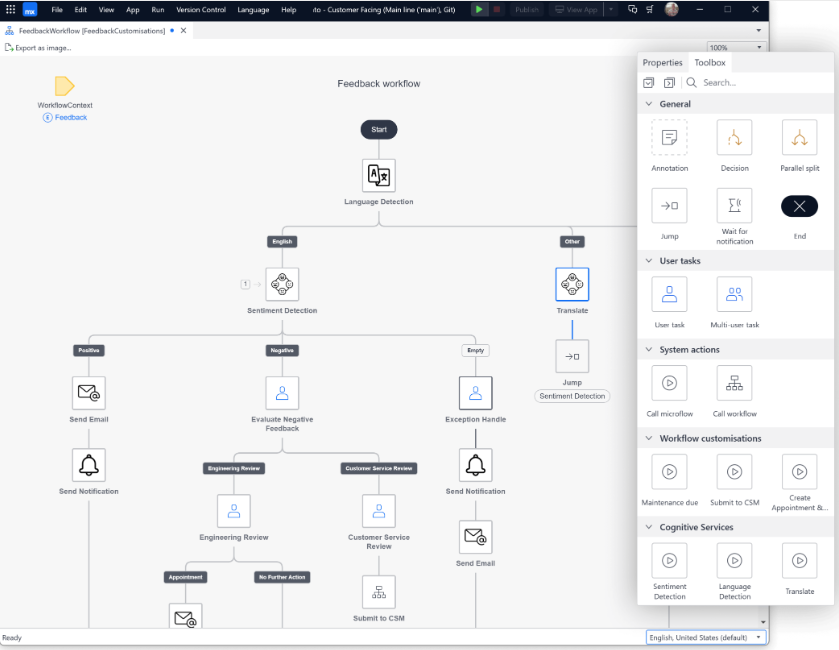Viewport: 839px width, 650px height.
Task: Select the Parallel split element
Action: pos(798,137)
